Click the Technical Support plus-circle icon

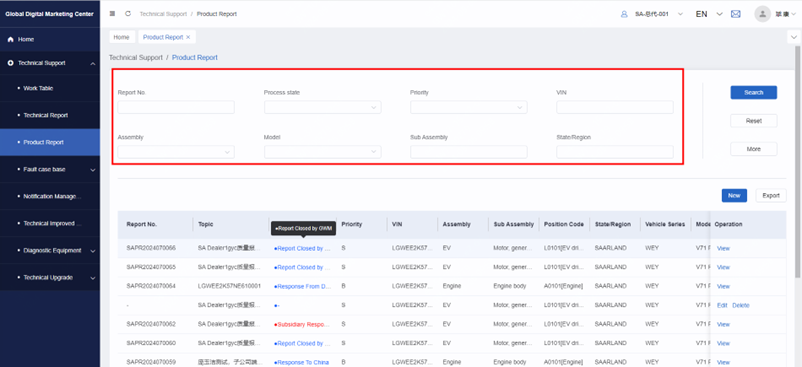[10, 63]
